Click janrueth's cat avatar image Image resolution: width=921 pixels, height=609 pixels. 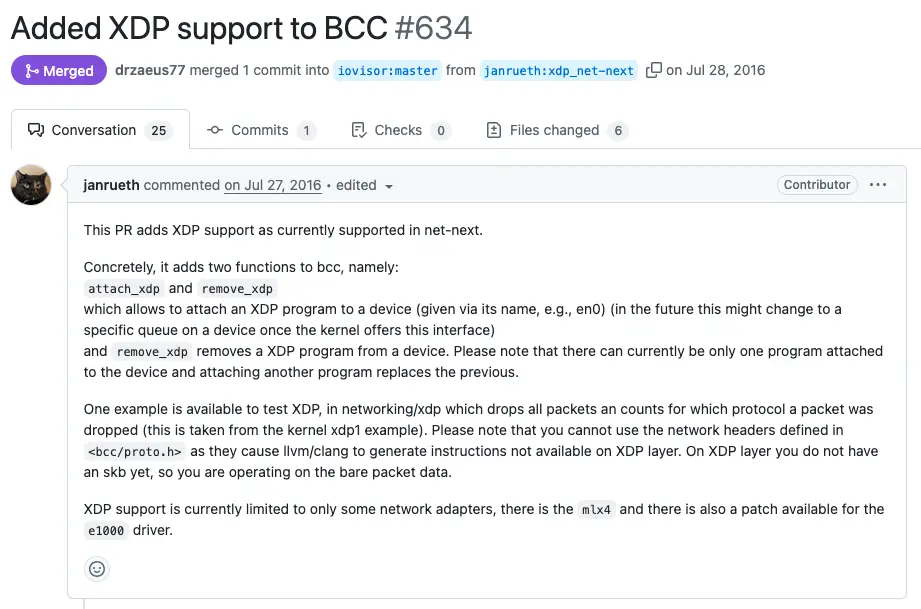31,185
